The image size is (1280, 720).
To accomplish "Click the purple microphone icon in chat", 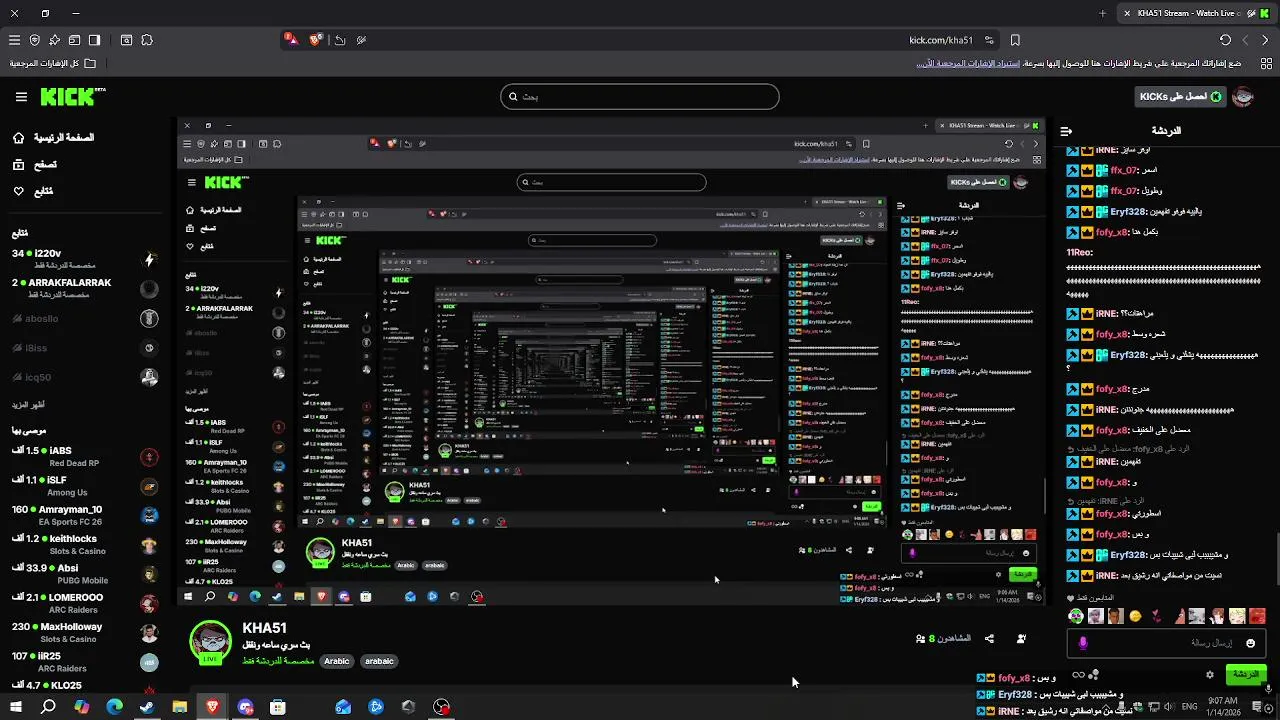I will point(1083,643).
